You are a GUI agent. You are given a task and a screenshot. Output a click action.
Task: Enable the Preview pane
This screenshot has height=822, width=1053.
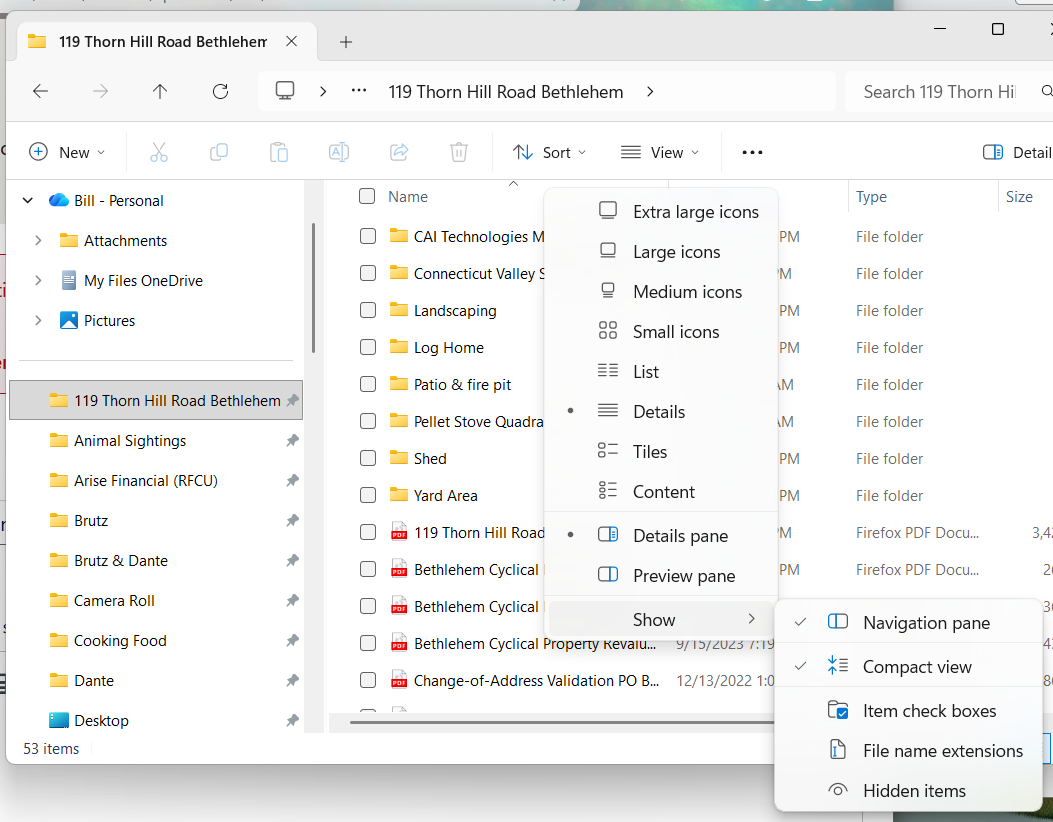point(661,576)
